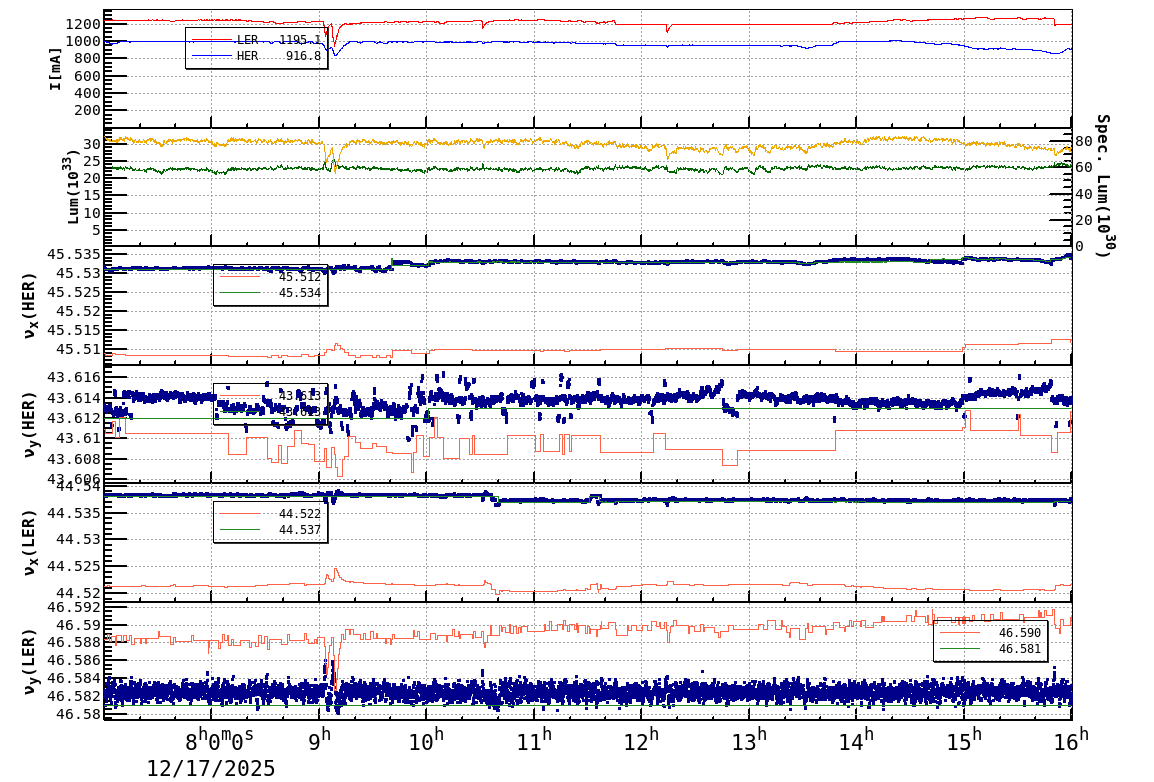Click the 1000 tick on current axis
The image size is (1154, 782).
click(82, 42)
